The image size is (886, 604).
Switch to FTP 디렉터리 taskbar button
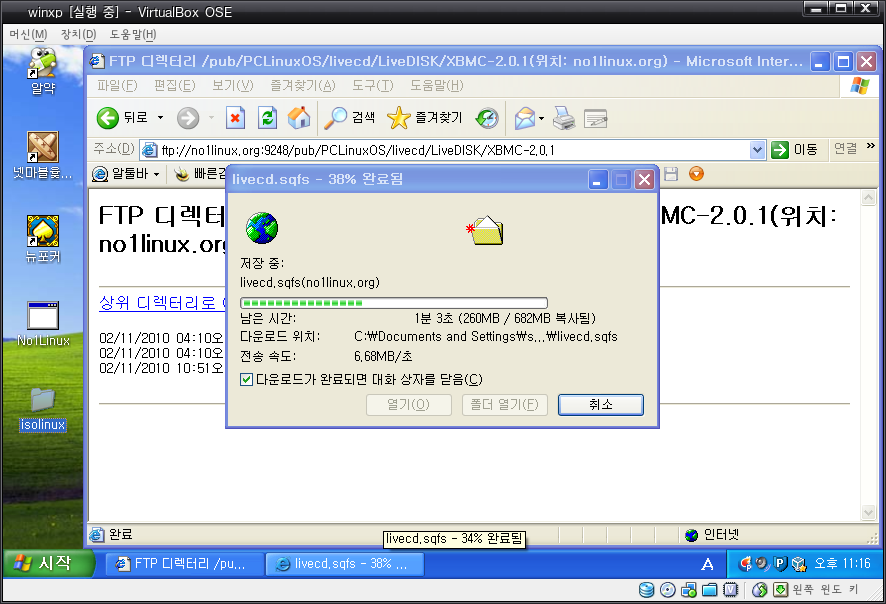click(185, 563)
